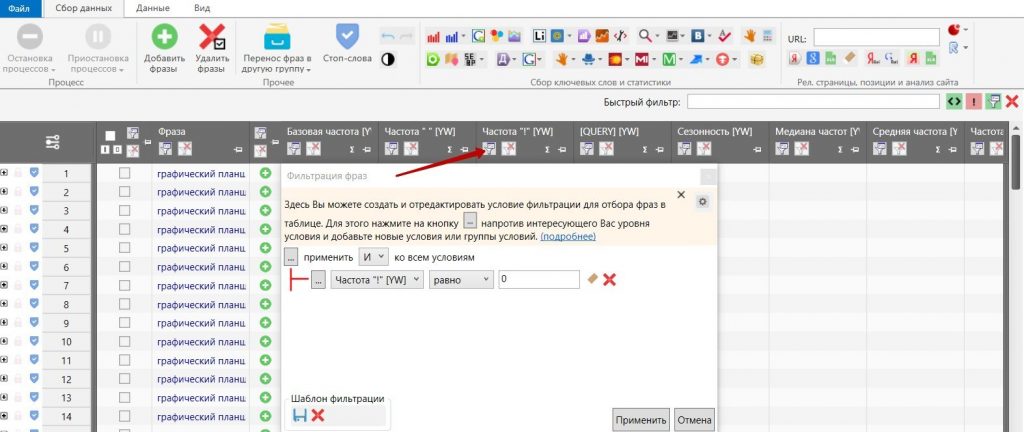Follow the (подробнее) link
Viewport: 1024px width, 432px height.
tap(568, 237)
